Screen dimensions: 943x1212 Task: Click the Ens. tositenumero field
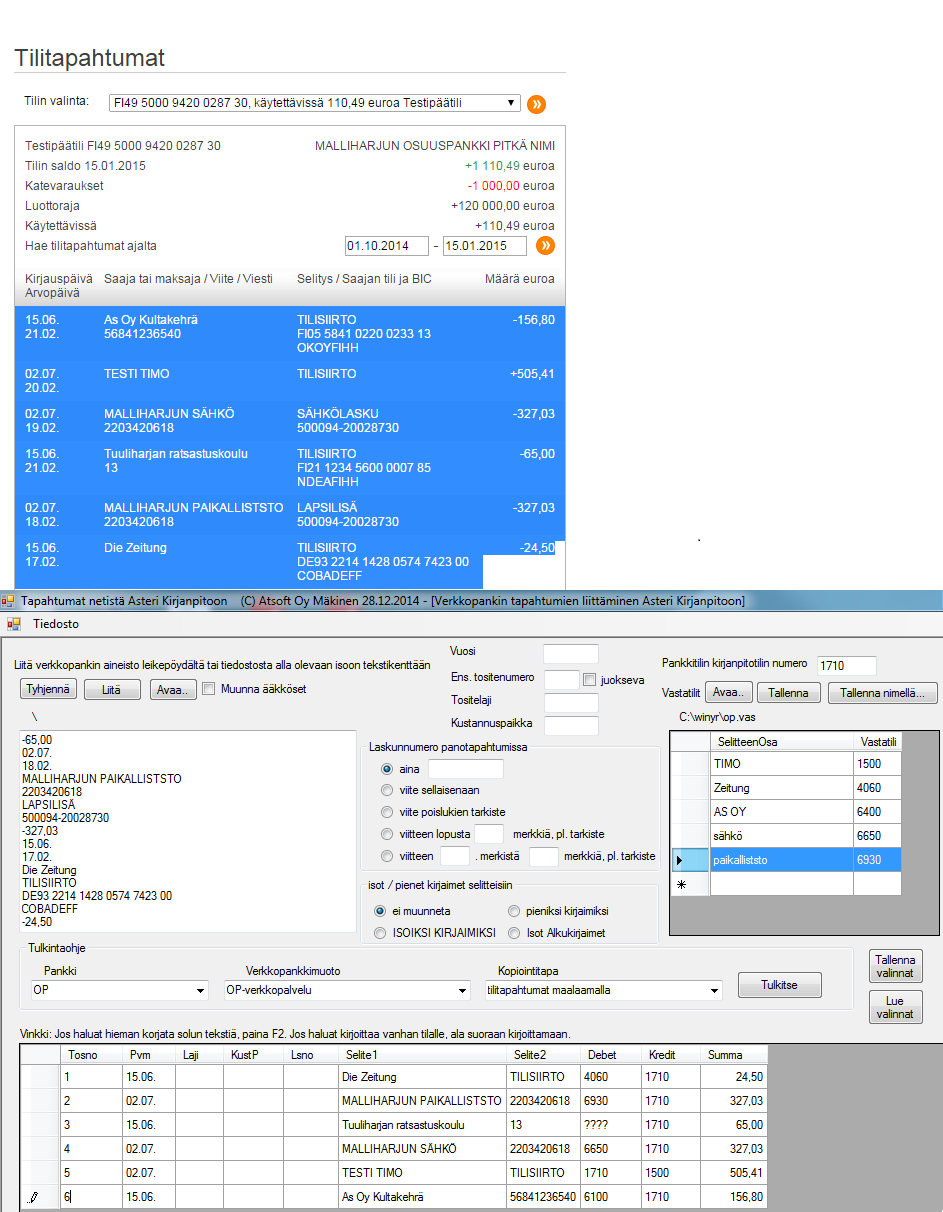tap(562, 679)
